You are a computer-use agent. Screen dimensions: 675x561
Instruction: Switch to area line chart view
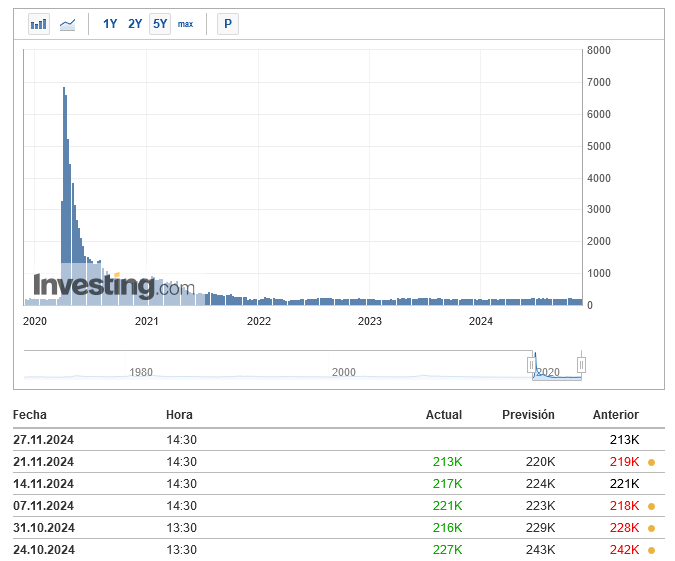[68, 24]
